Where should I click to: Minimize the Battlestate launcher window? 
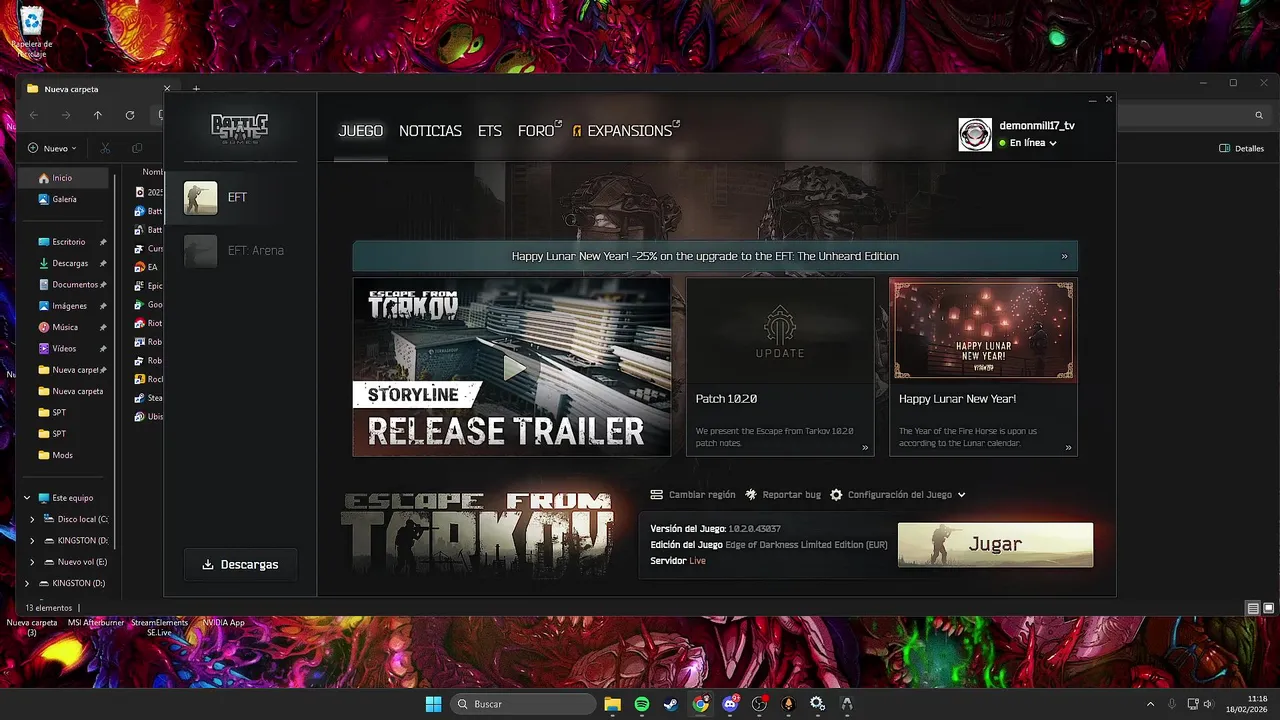coord(1093,100)
